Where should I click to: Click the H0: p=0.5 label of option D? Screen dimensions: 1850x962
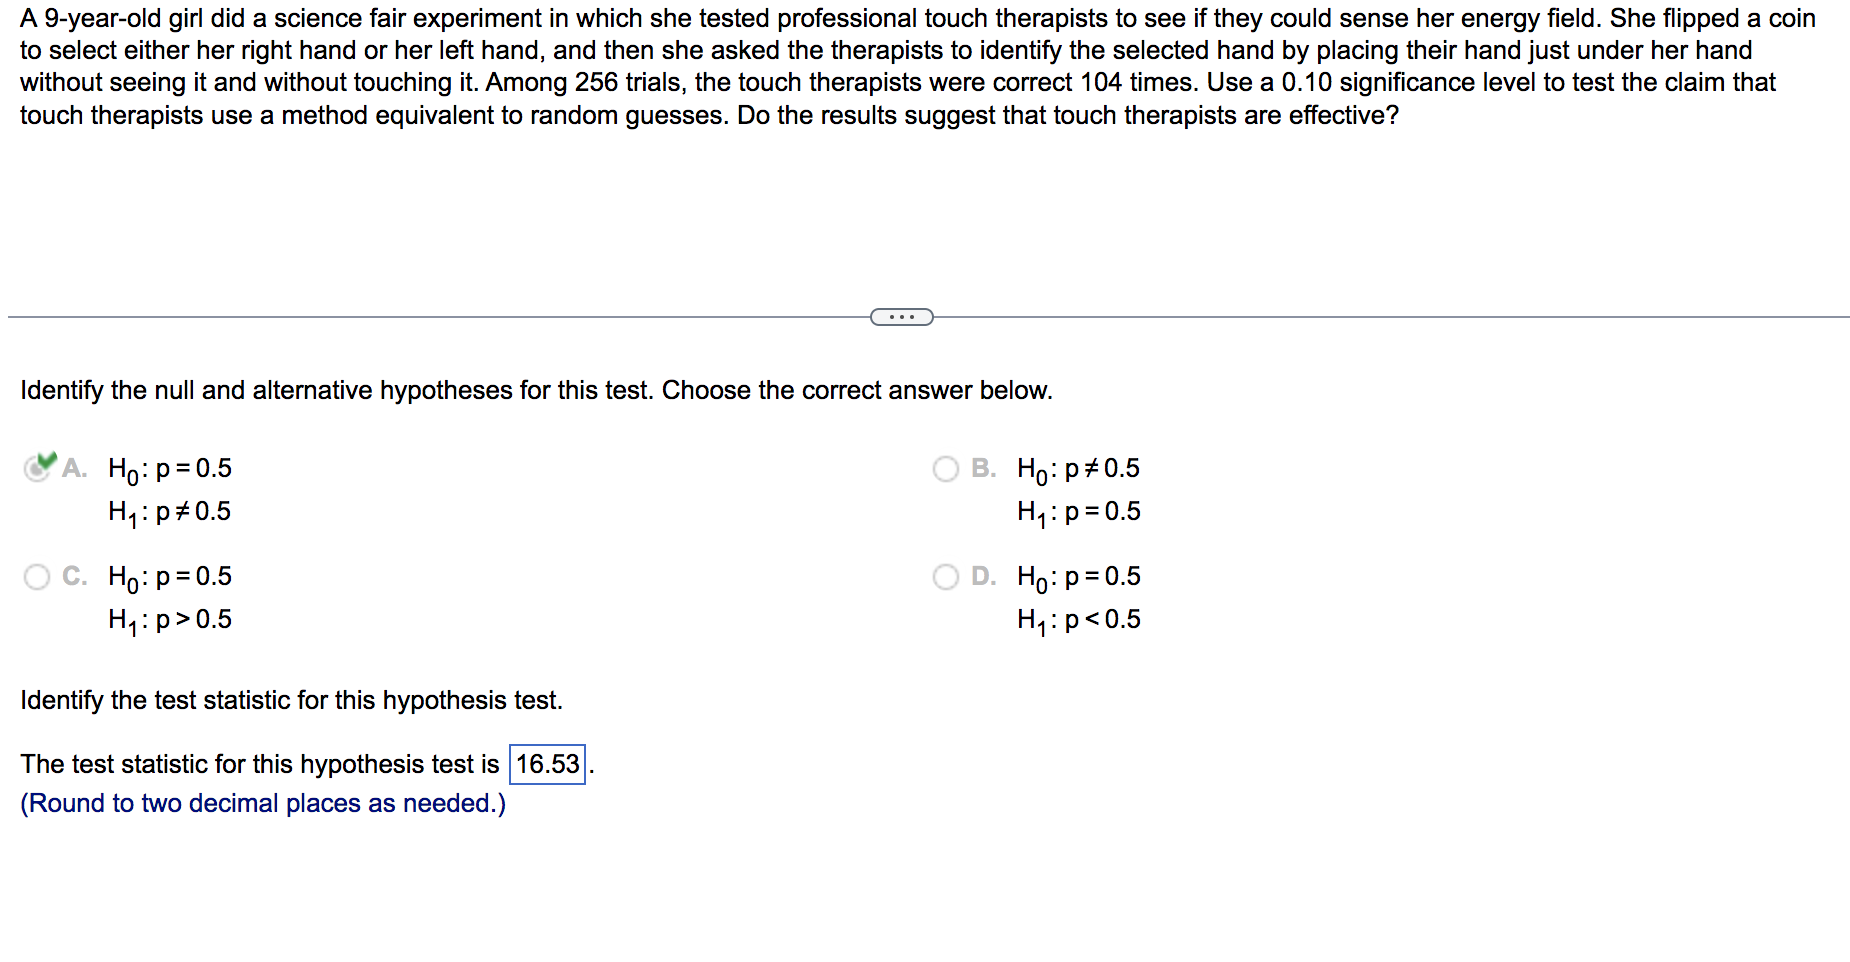tap(1079, 577)
